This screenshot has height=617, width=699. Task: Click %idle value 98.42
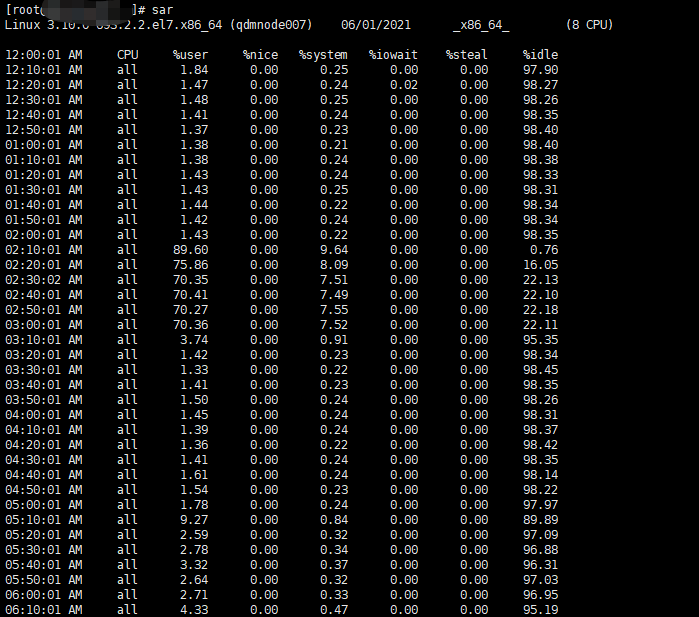click(540, 445)
